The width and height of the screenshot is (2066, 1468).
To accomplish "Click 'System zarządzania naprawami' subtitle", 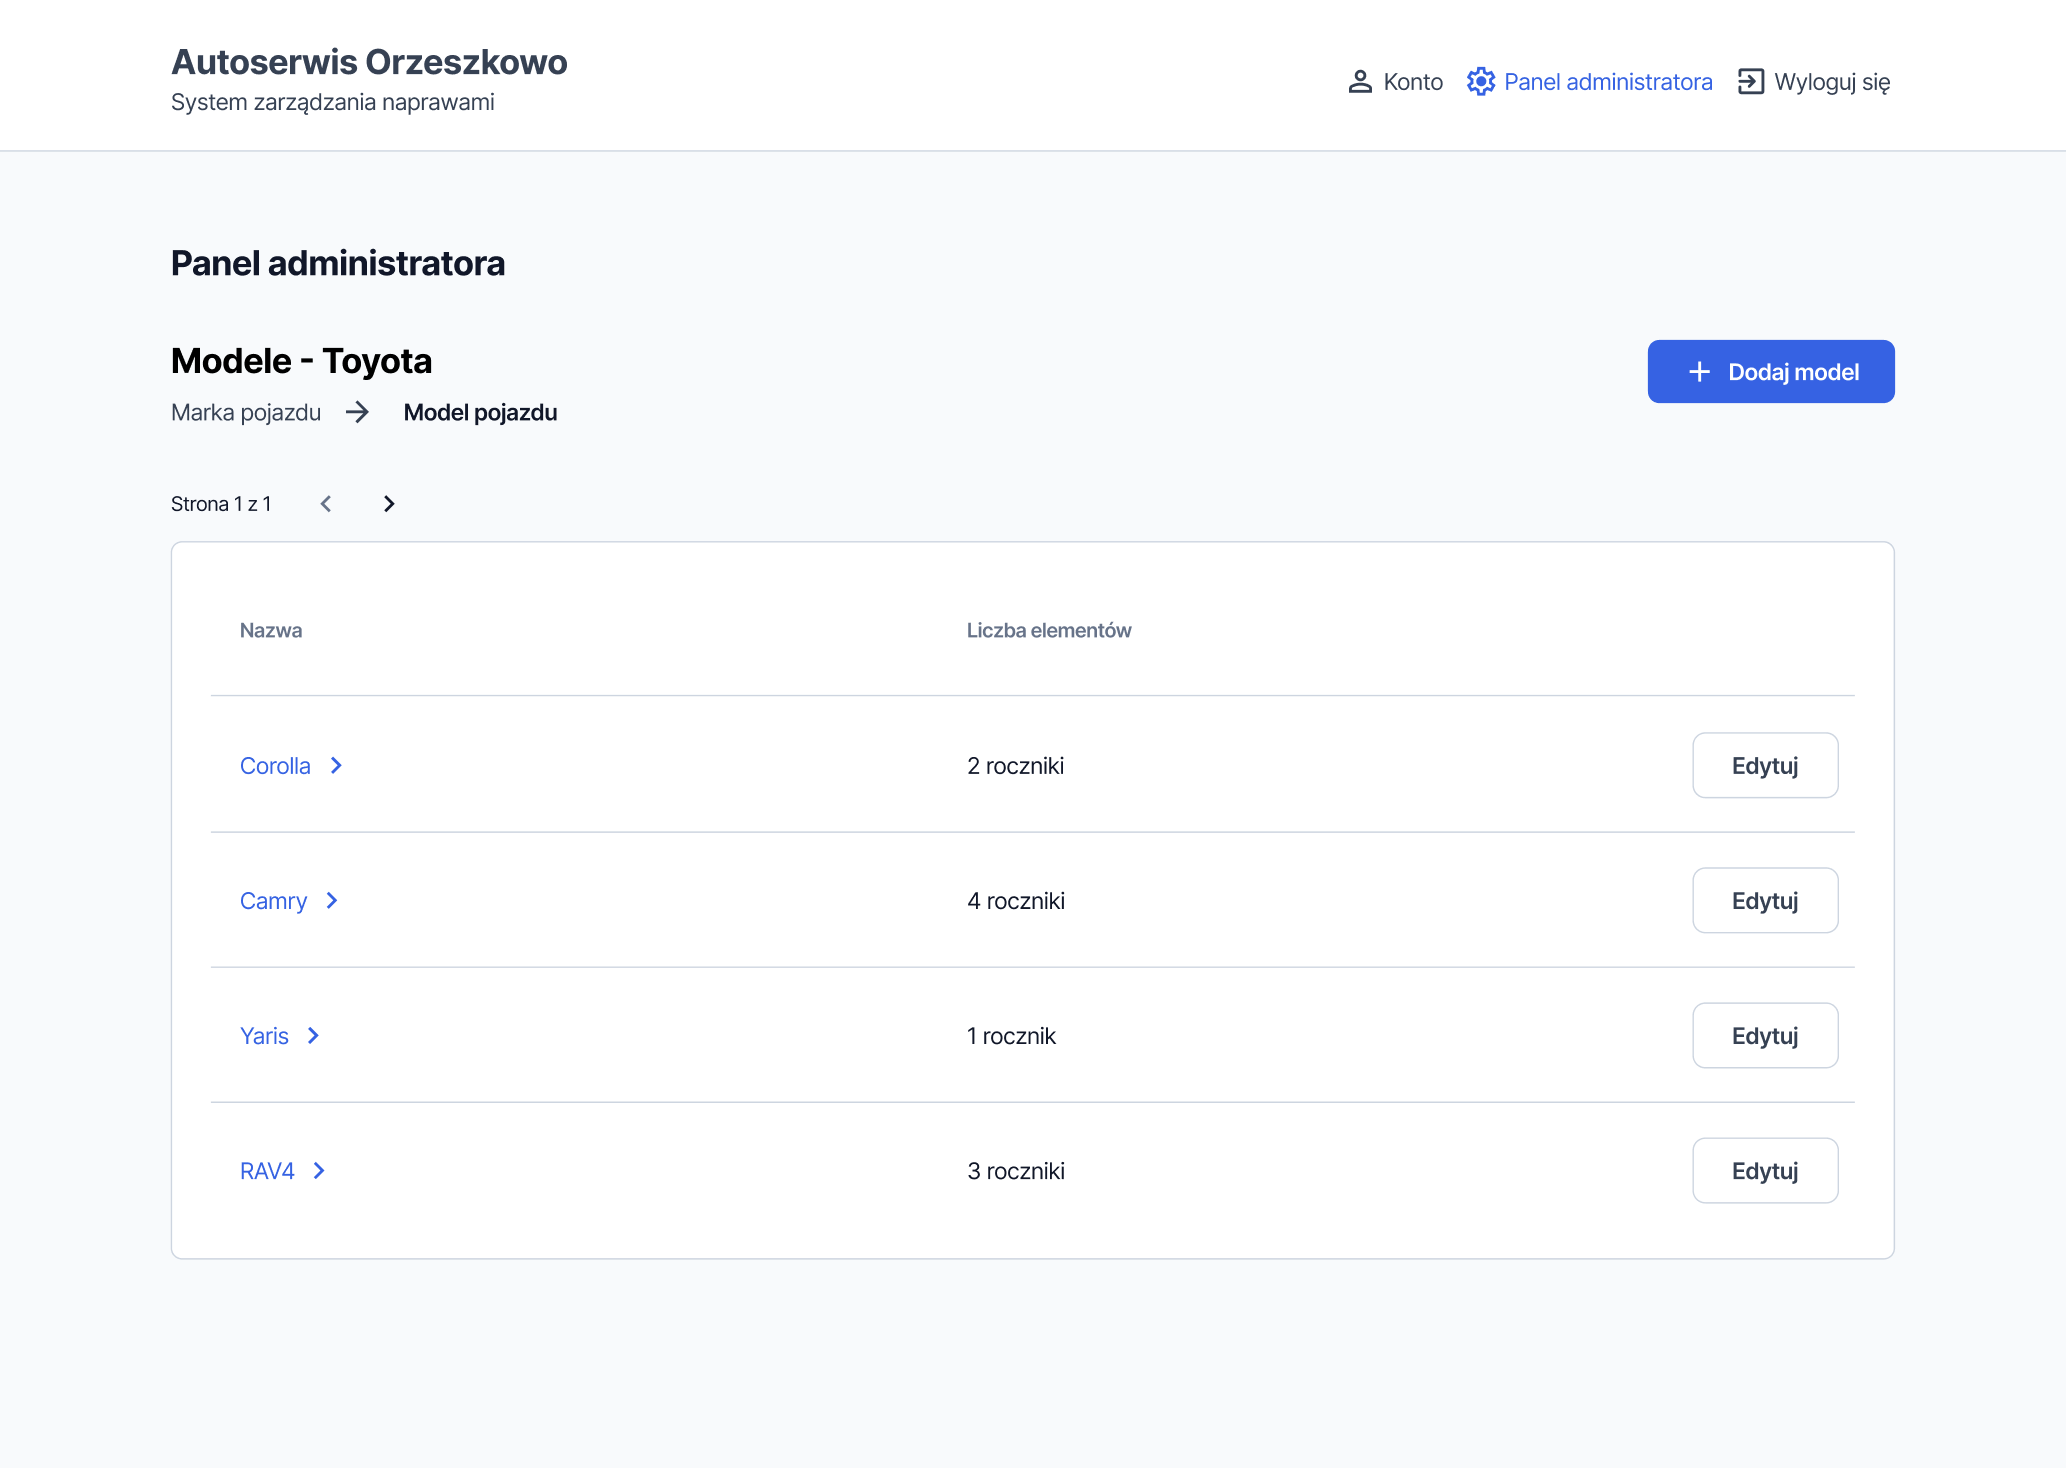I will (333, 102).
